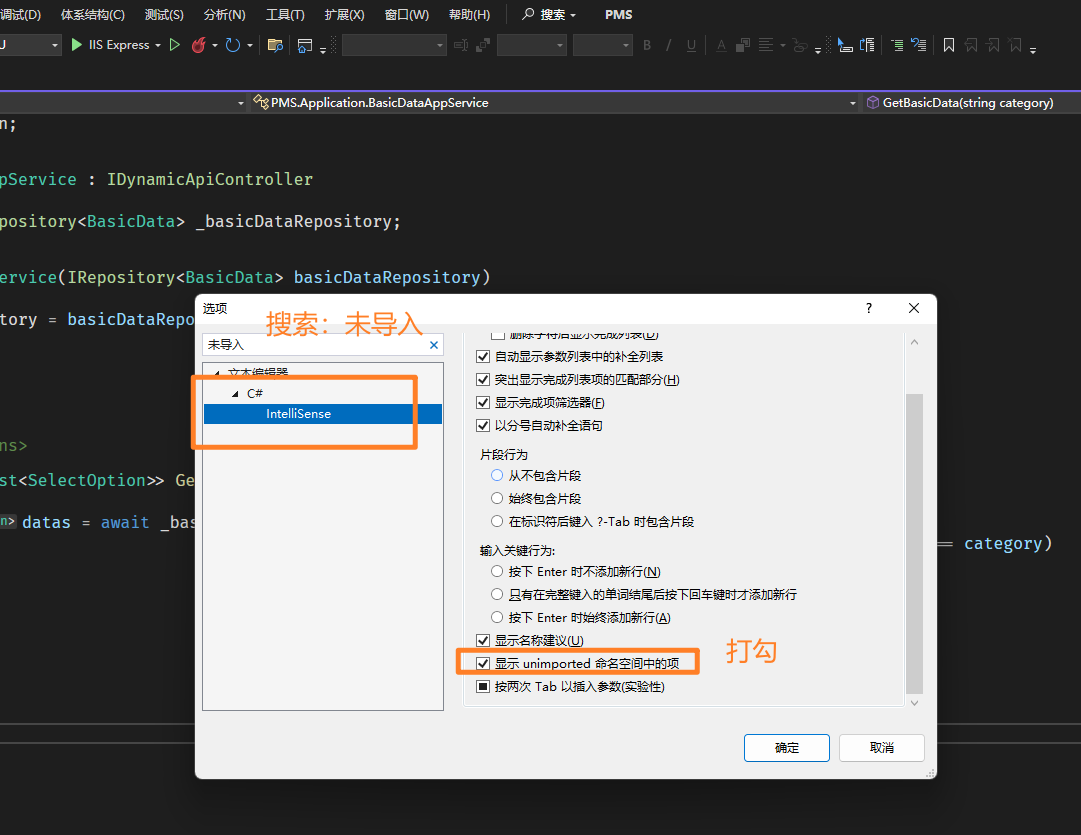Clear the options search box with the X

[434, 345]
